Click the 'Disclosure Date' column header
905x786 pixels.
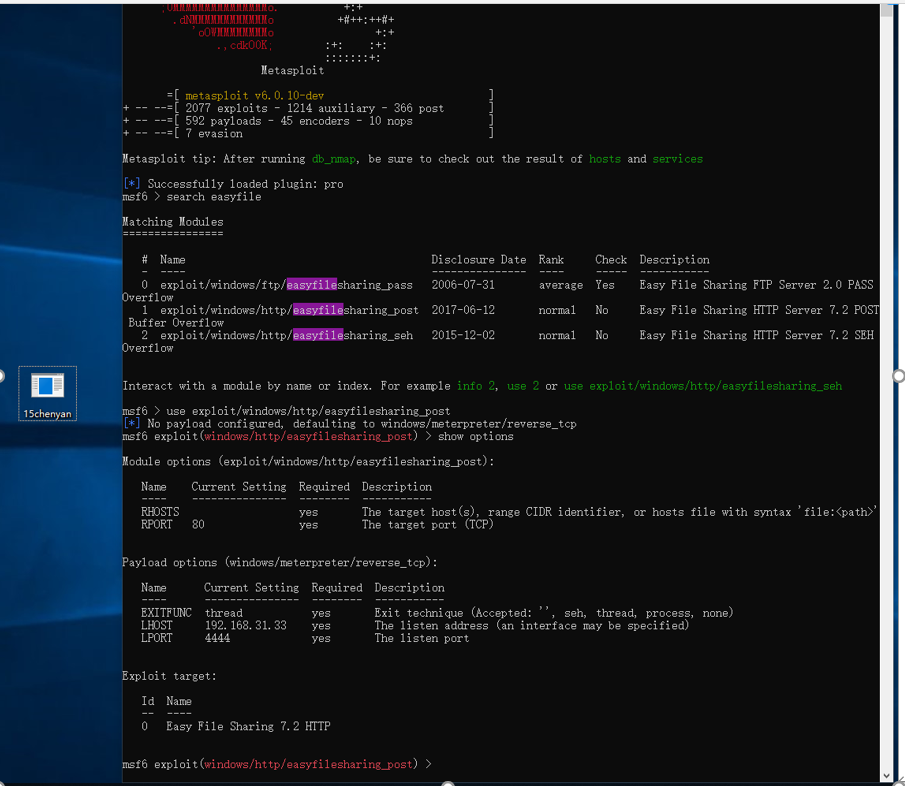click(478, 260)
